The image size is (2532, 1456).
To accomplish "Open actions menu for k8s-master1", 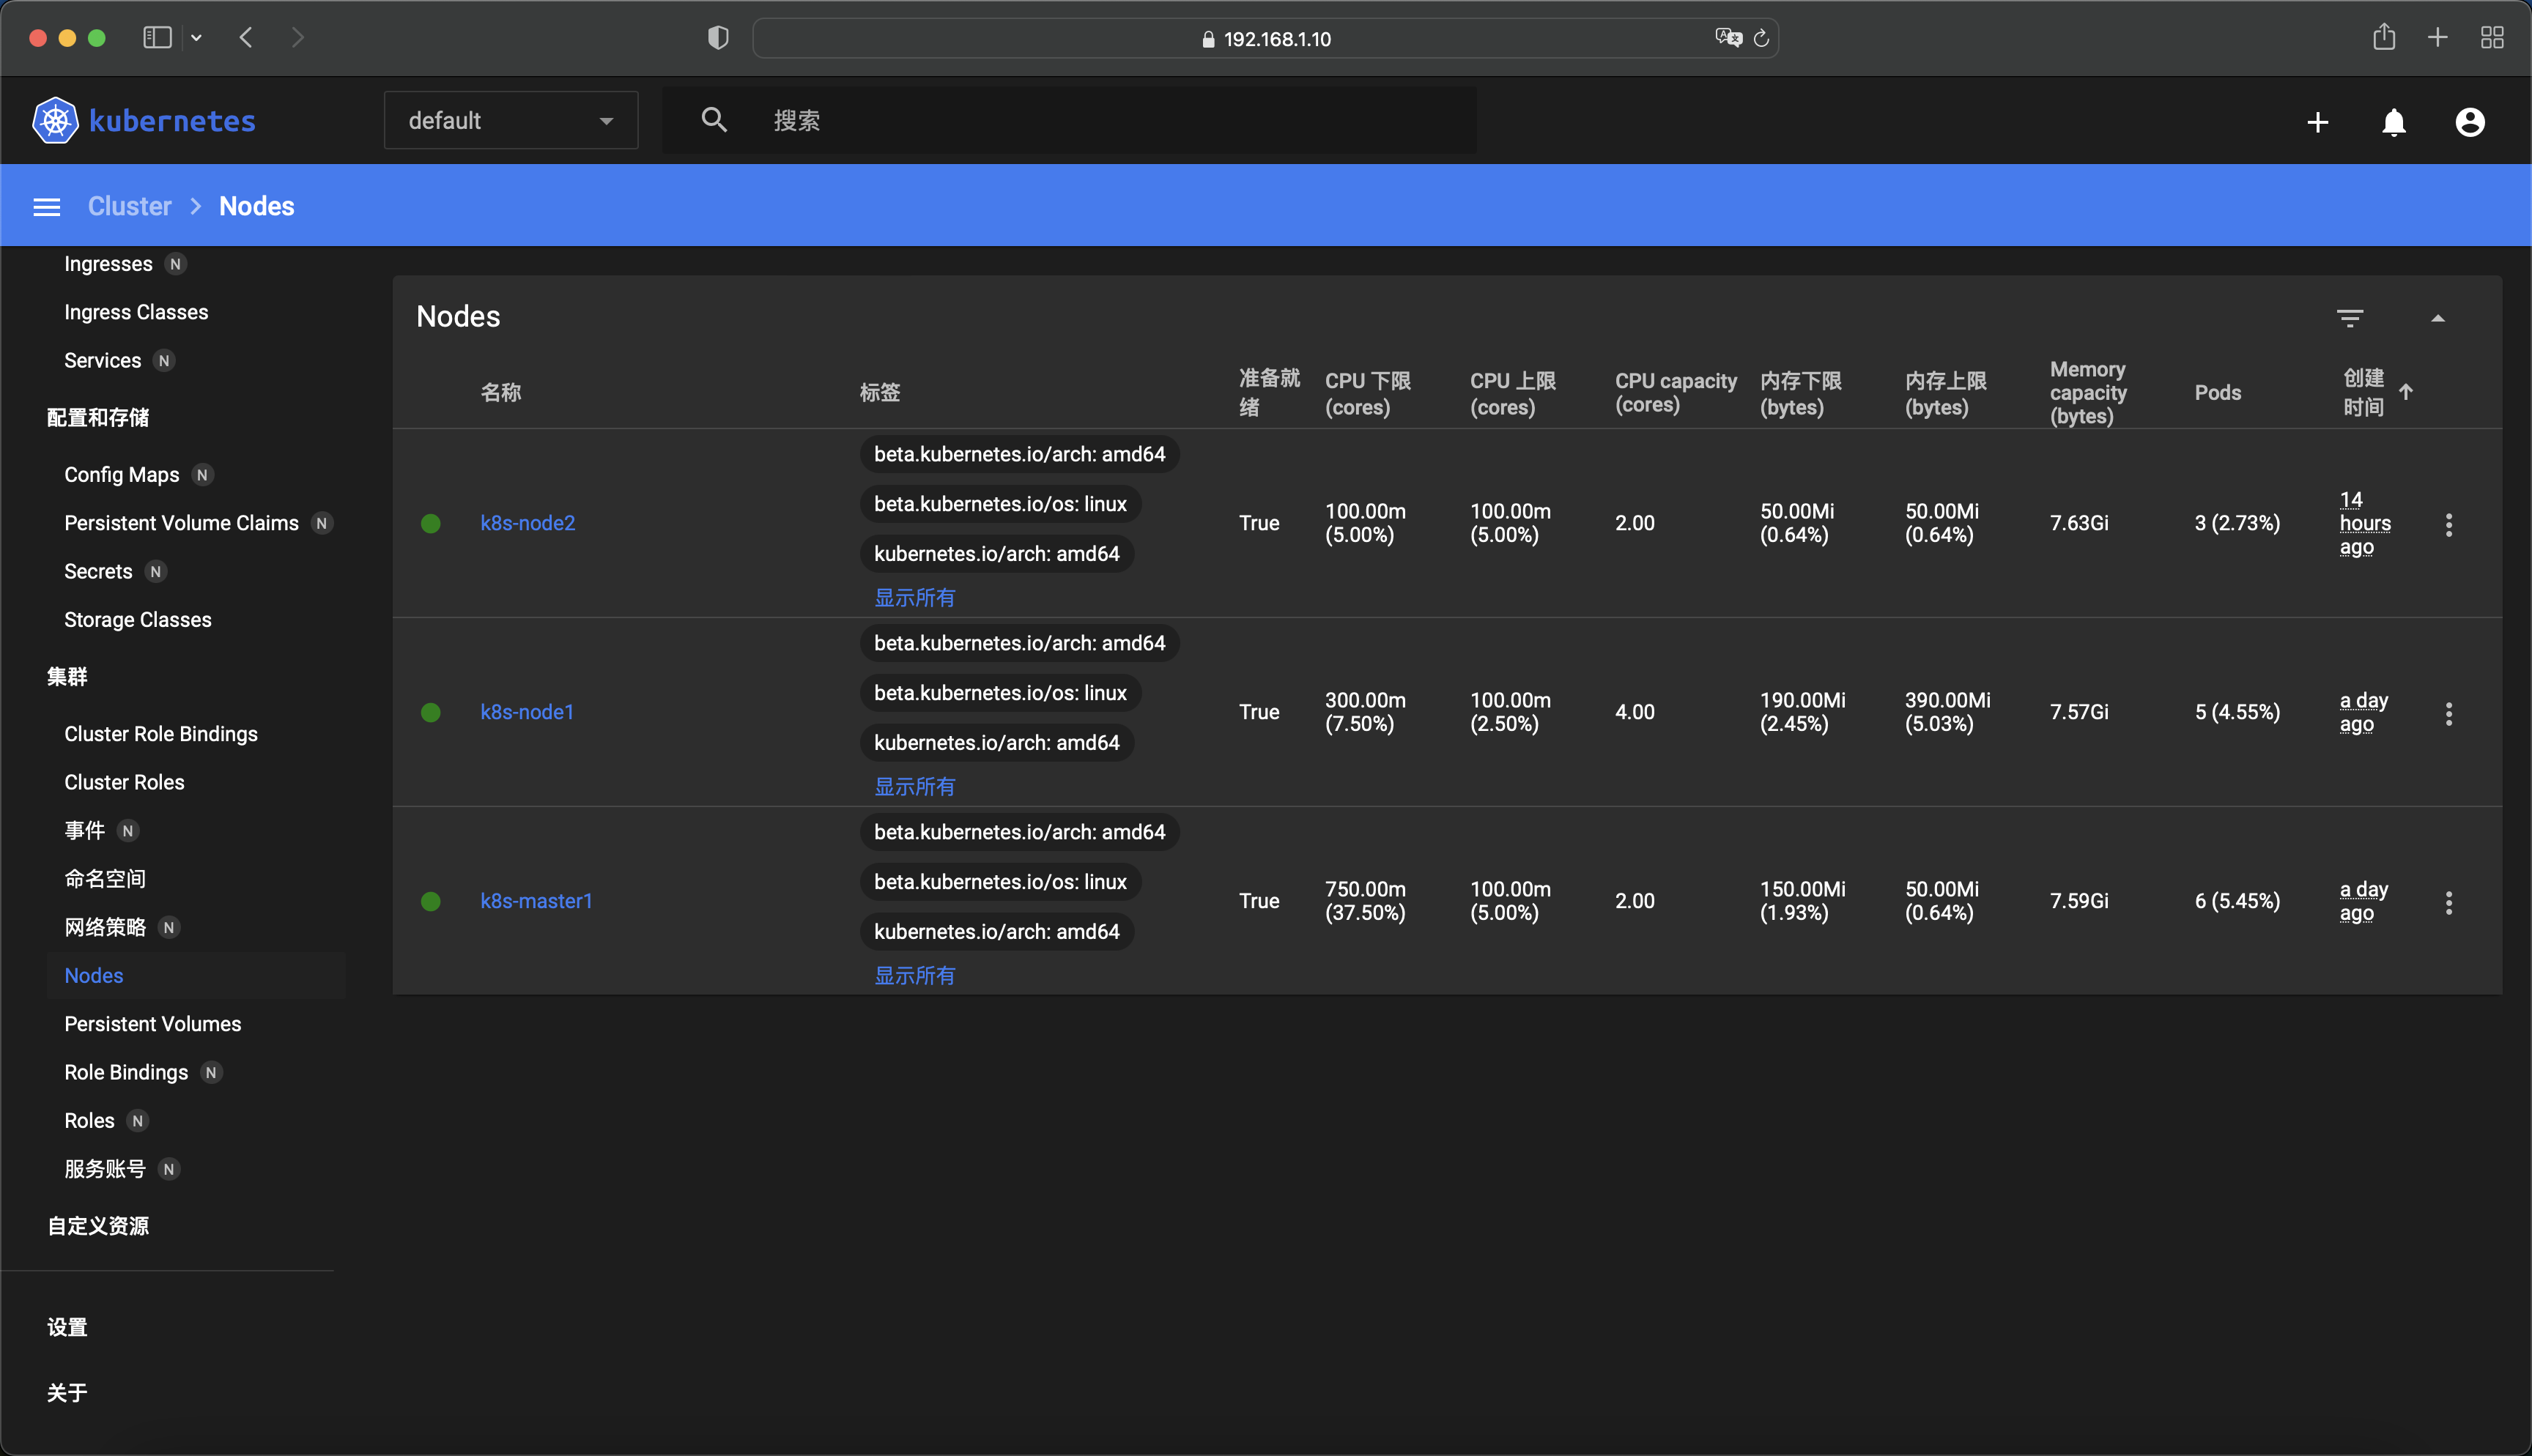I will tap(2449, 902).
